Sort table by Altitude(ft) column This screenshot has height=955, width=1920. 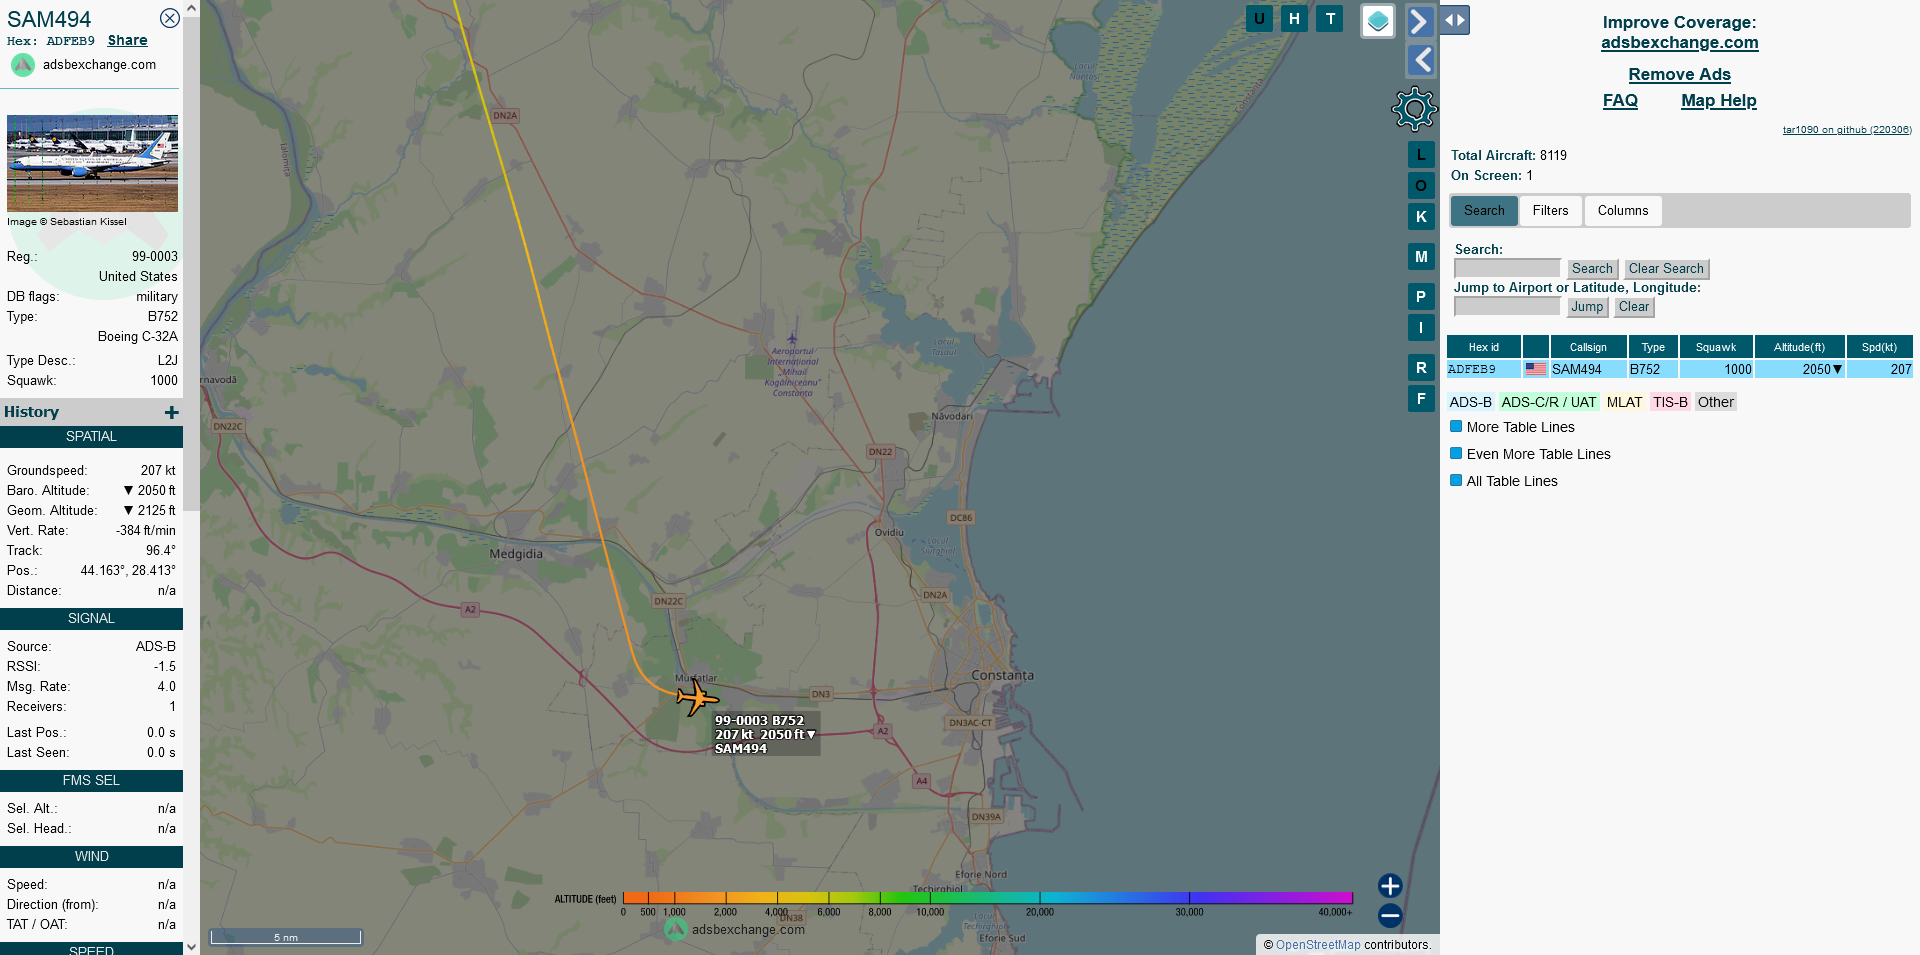click(1799, 347)
